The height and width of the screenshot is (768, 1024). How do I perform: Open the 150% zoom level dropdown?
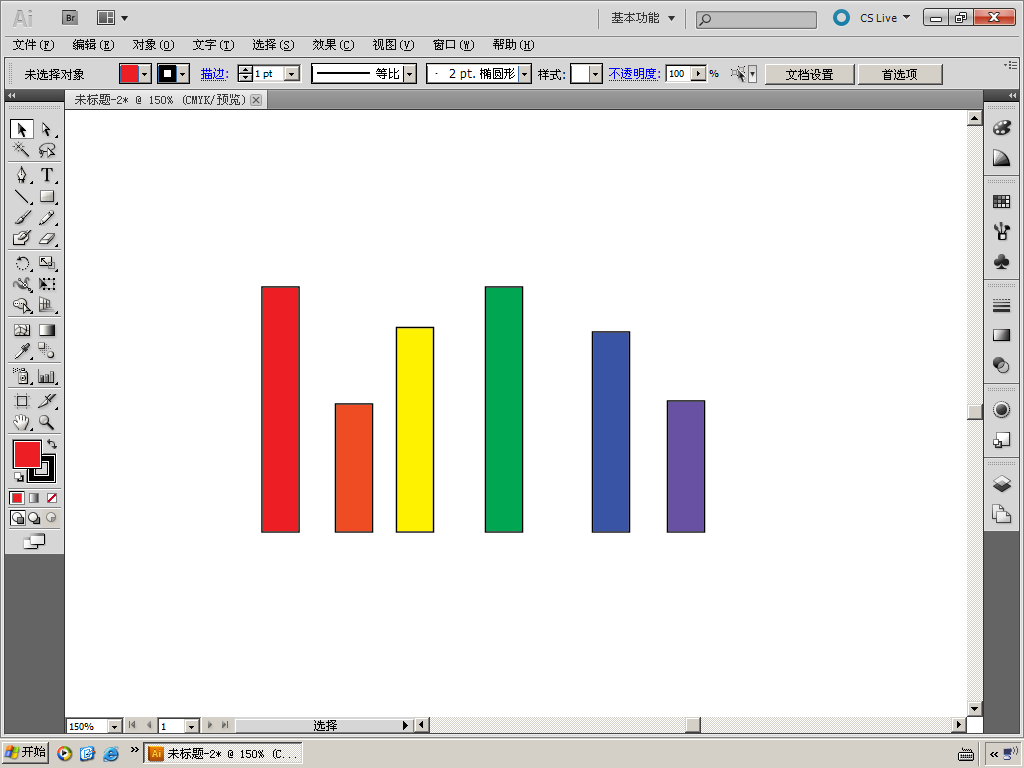click(114, 726)
